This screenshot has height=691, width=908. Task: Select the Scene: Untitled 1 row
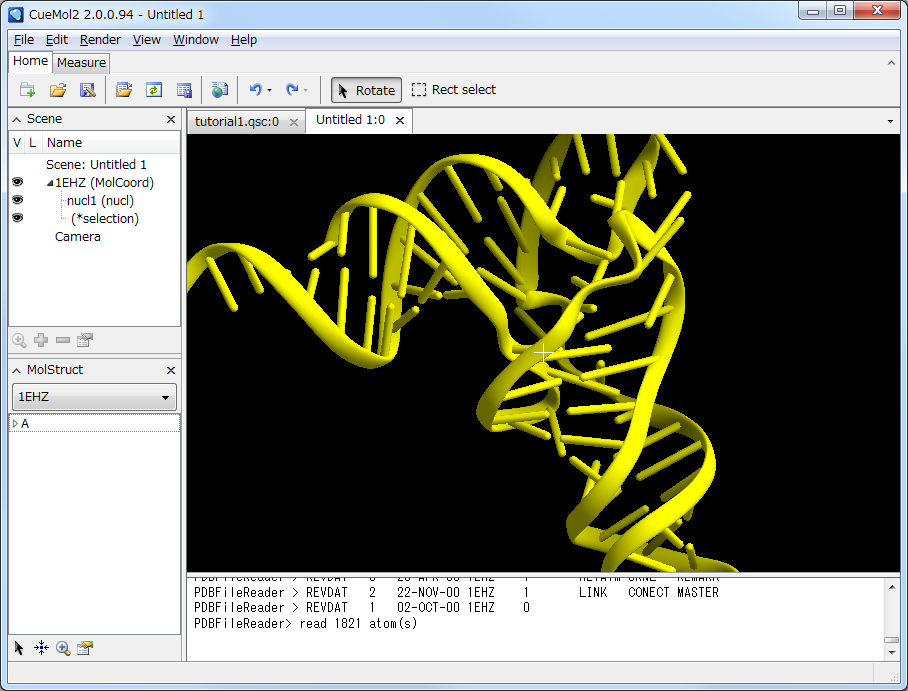(96, 164)
